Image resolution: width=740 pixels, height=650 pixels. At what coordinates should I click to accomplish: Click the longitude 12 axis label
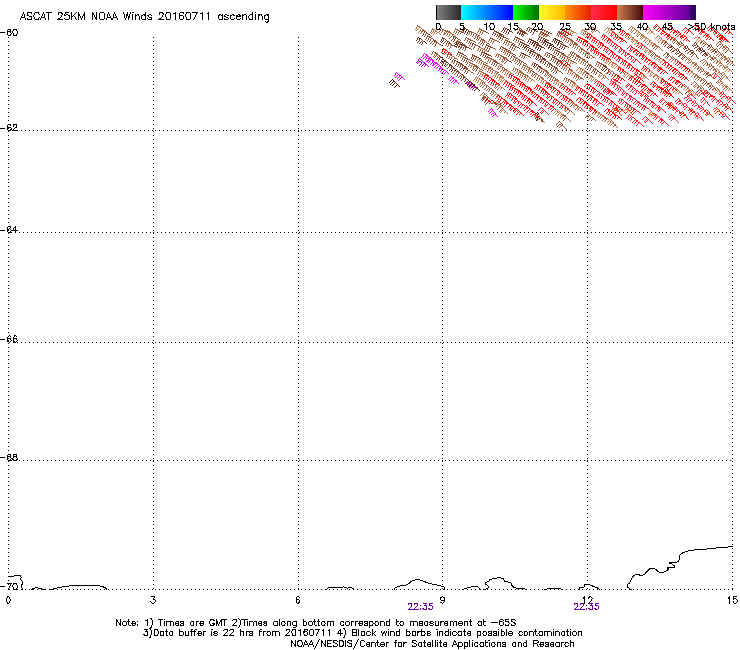(588, 599)
